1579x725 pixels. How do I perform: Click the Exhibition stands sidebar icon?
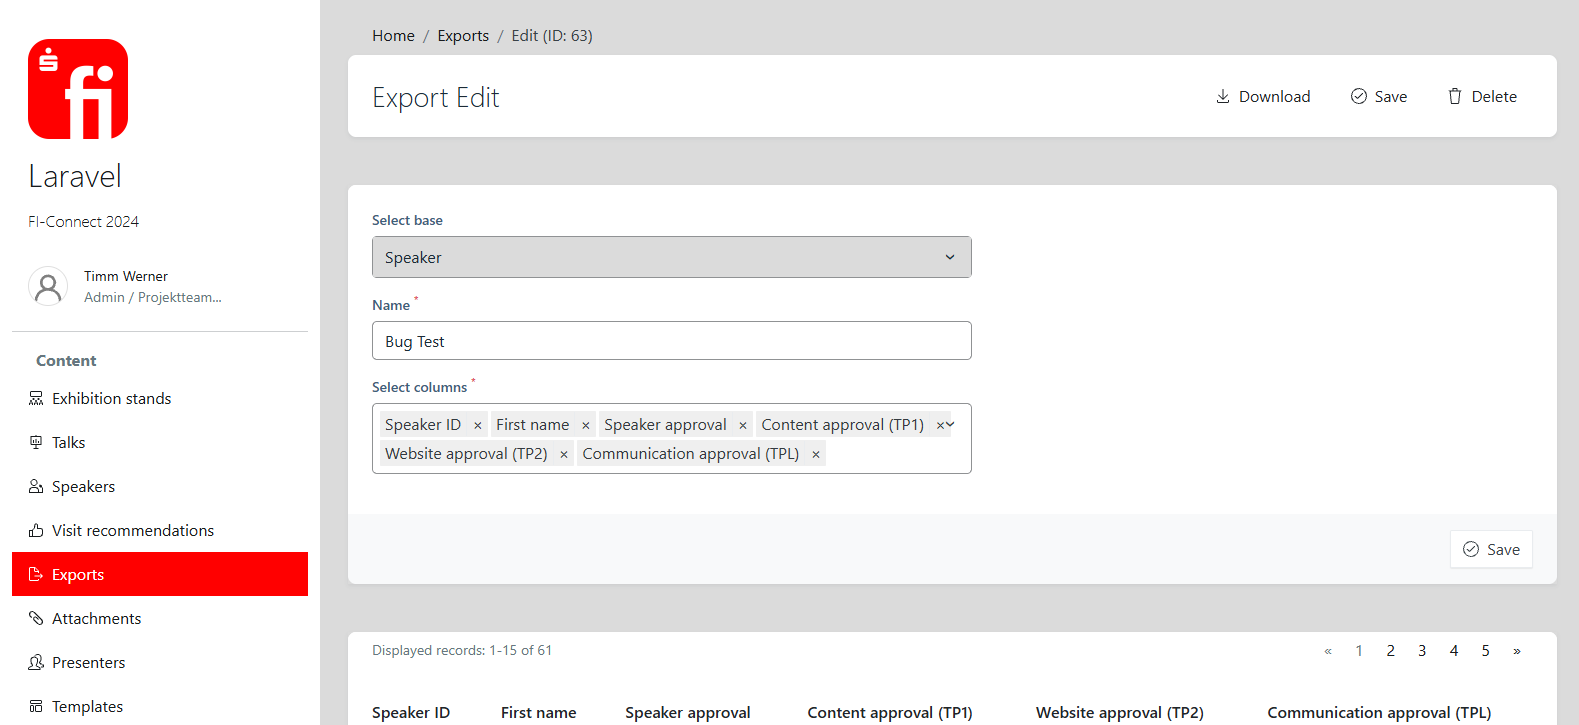[36, 398]
